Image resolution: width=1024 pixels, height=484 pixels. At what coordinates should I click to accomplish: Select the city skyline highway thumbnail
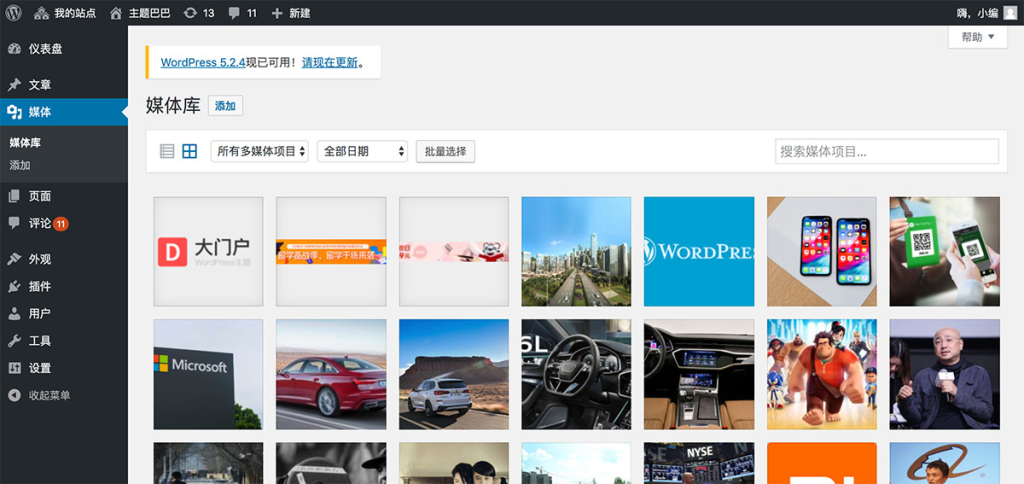pyautogui.click(x=577, y=251)
